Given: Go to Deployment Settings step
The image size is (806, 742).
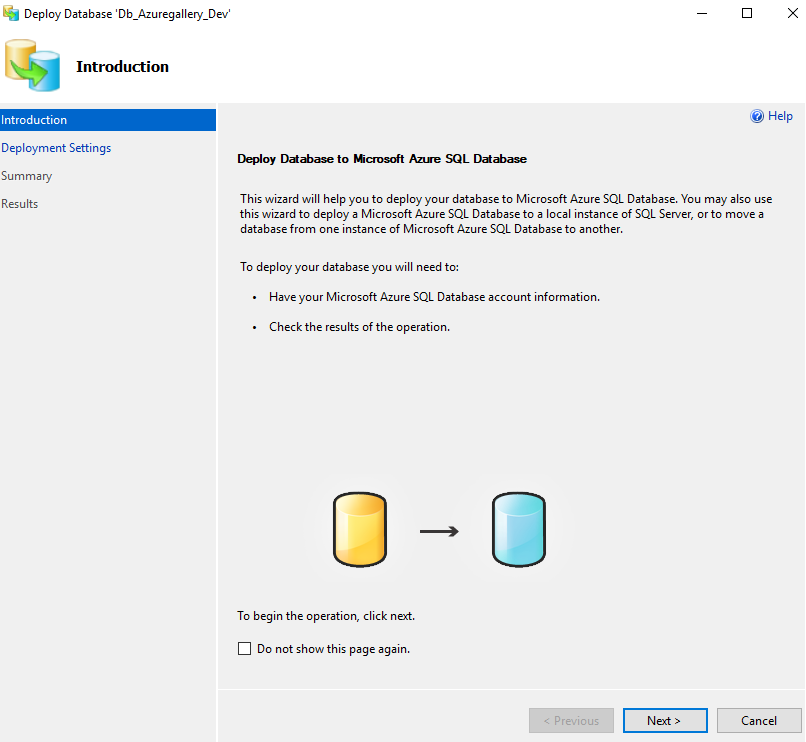Looking at the screenshot, I should (x=56, y=148).
